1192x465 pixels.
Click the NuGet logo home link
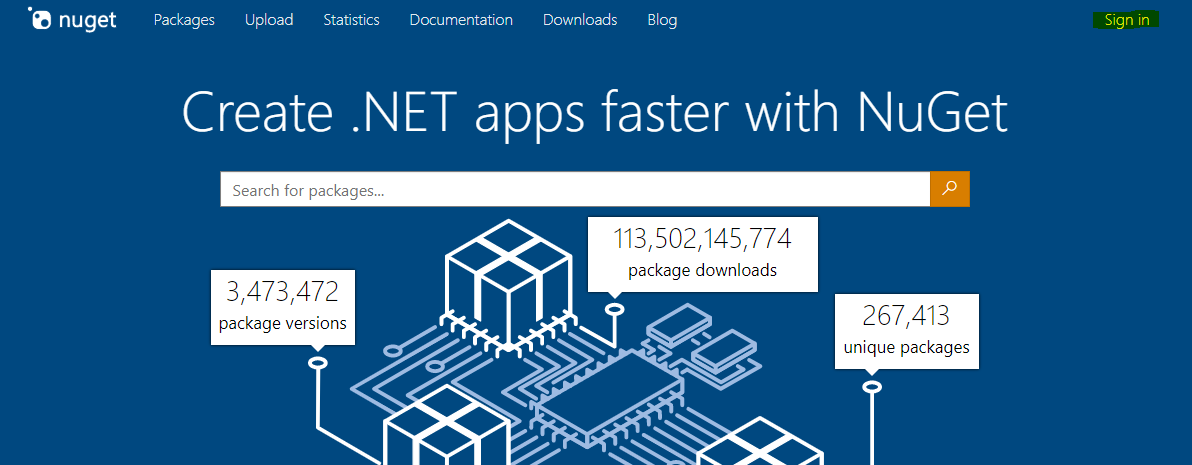72,19
